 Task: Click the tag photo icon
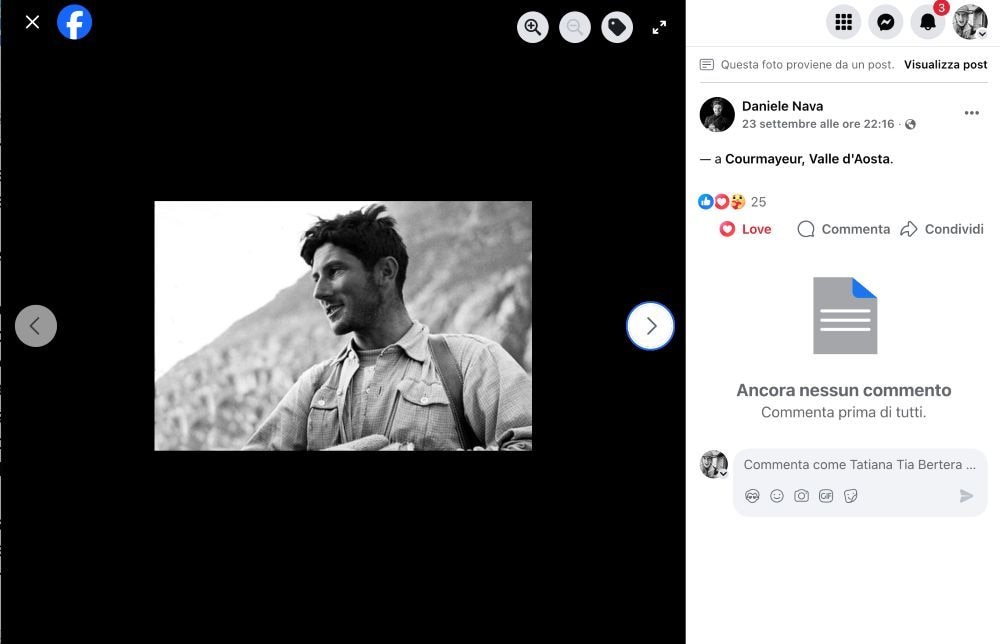tap(617, 27)
